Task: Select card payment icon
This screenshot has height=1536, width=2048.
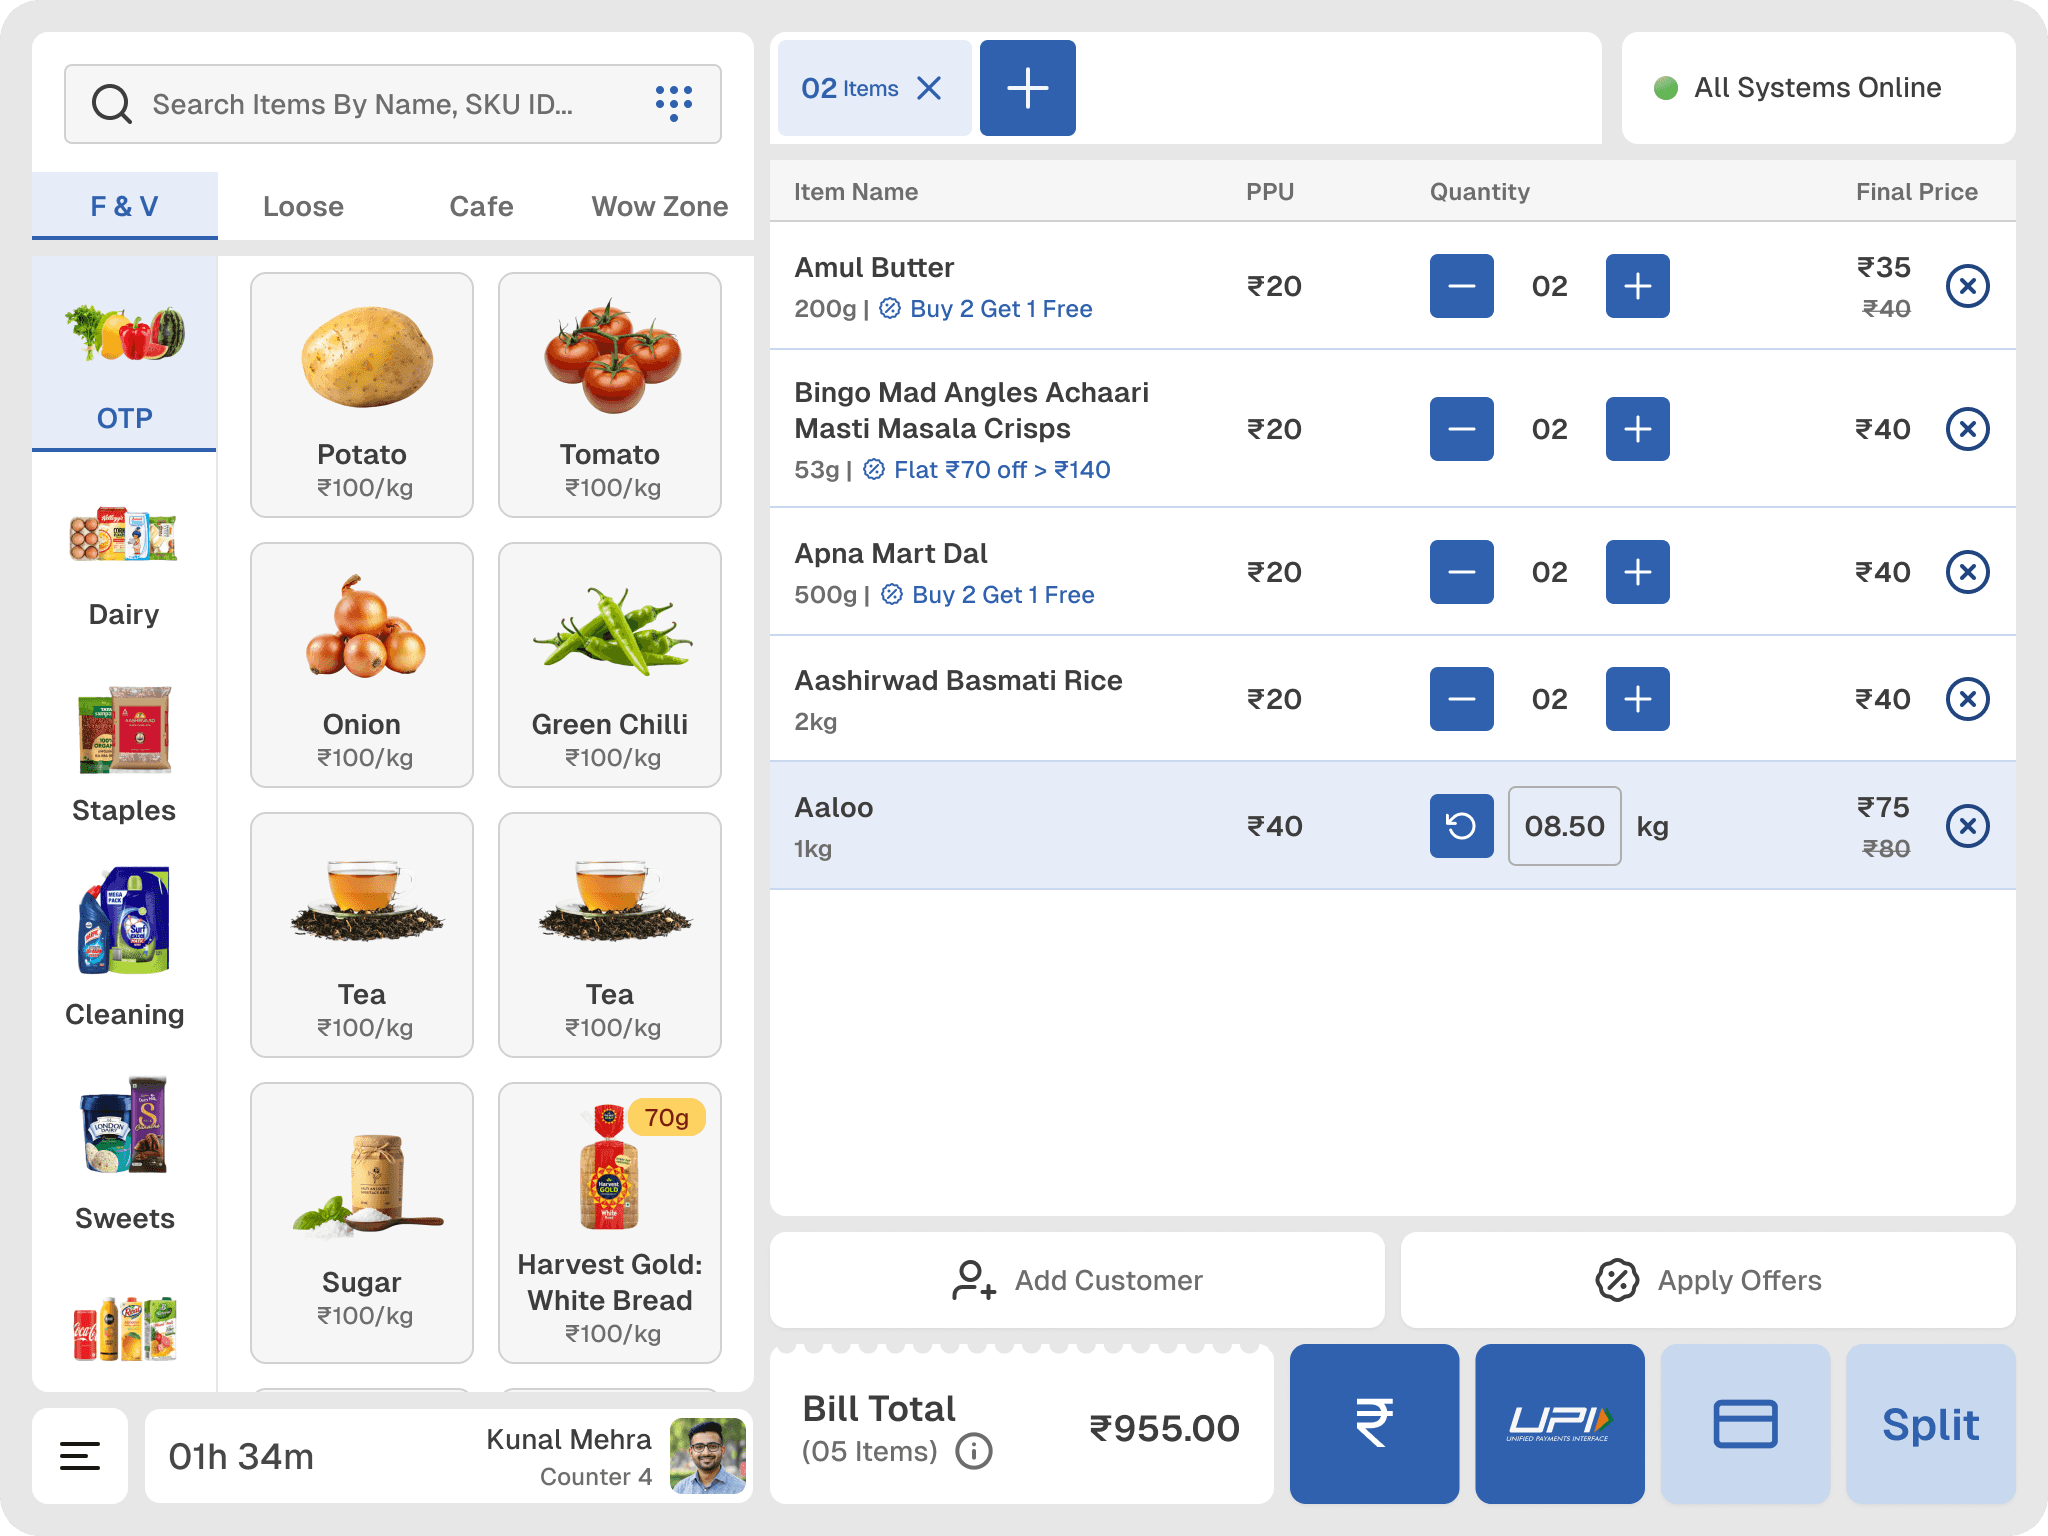Action: coord(1745,1423)
